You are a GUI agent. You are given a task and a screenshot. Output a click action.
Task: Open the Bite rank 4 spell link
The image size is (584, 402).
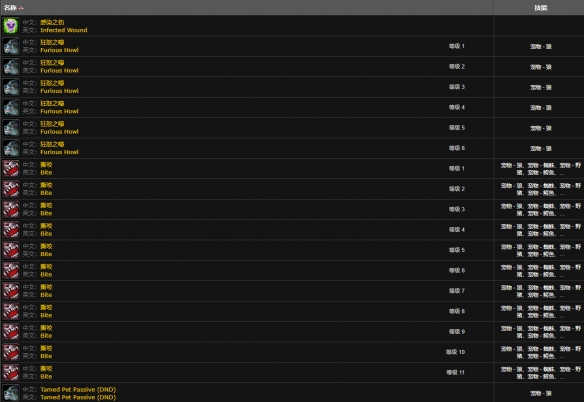click(x=46, y=234)
